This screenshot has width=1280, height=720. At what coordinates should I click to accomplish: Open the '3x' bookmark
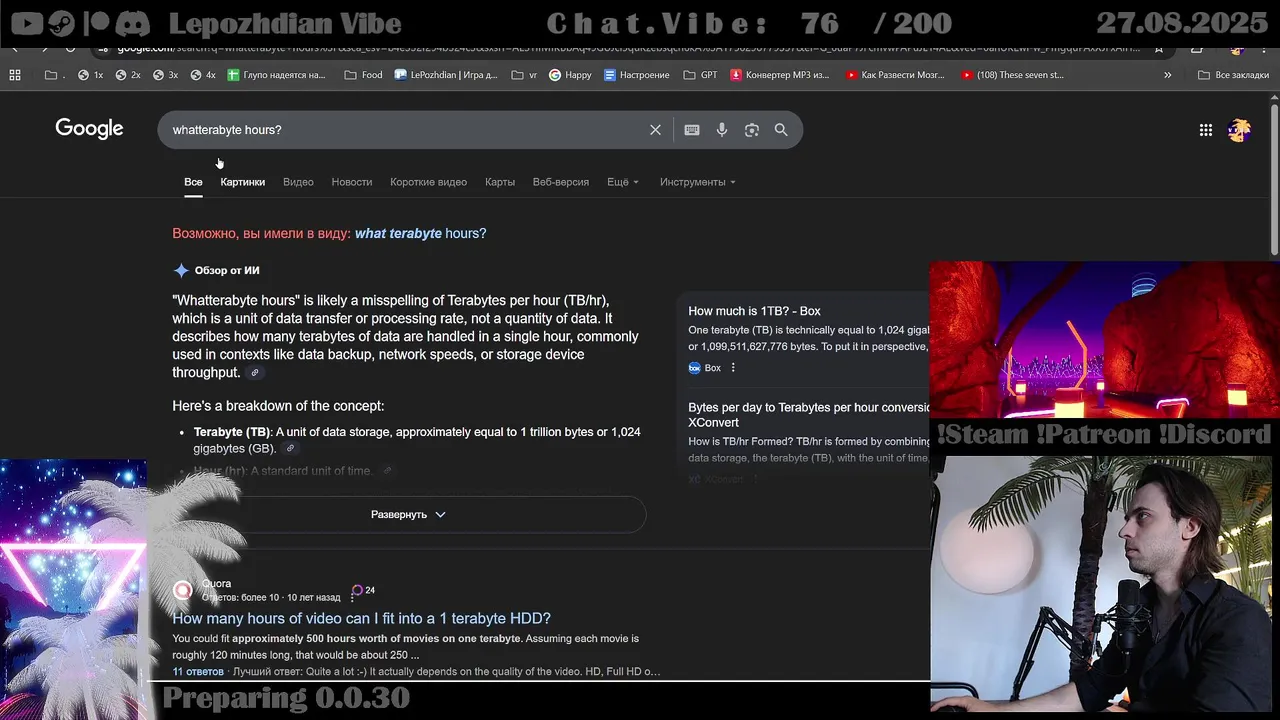(x=166, y=75)
